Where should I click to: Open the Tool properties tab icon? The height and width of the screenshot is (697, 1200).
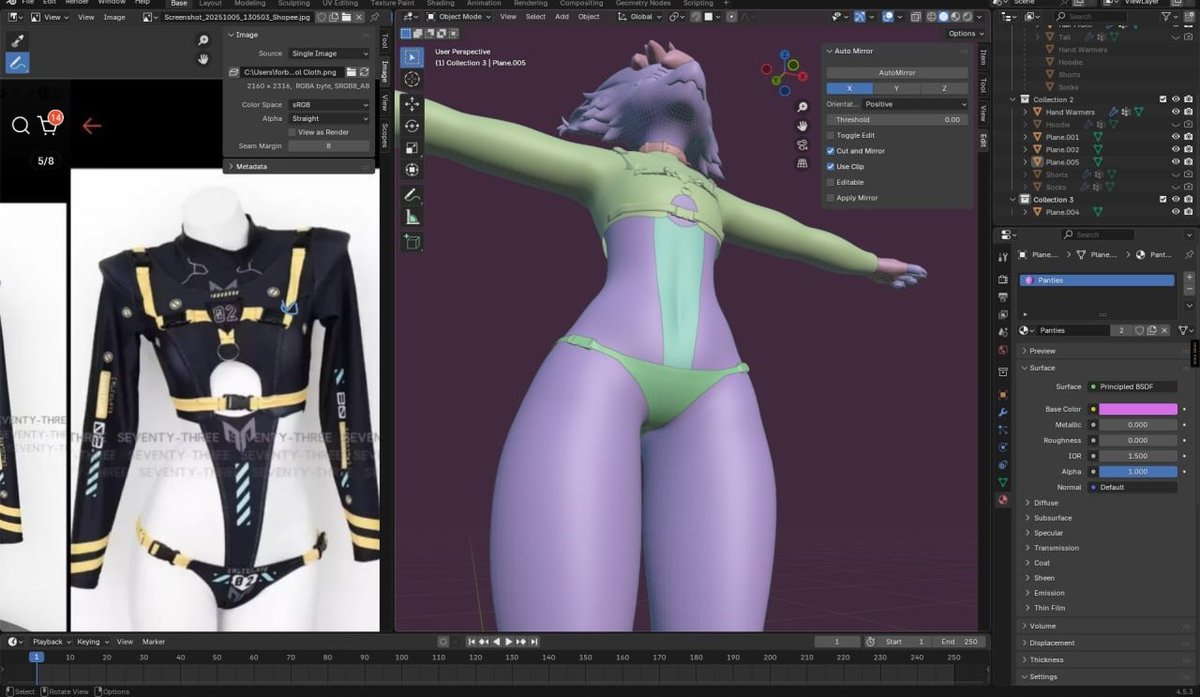(x=1003, y=258)
